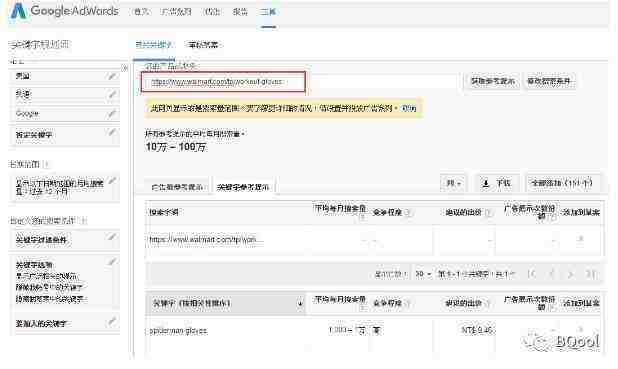Open the rows-per-page 30 dropdown
This screenshot has height=369, width=618.
coord(423,274)
